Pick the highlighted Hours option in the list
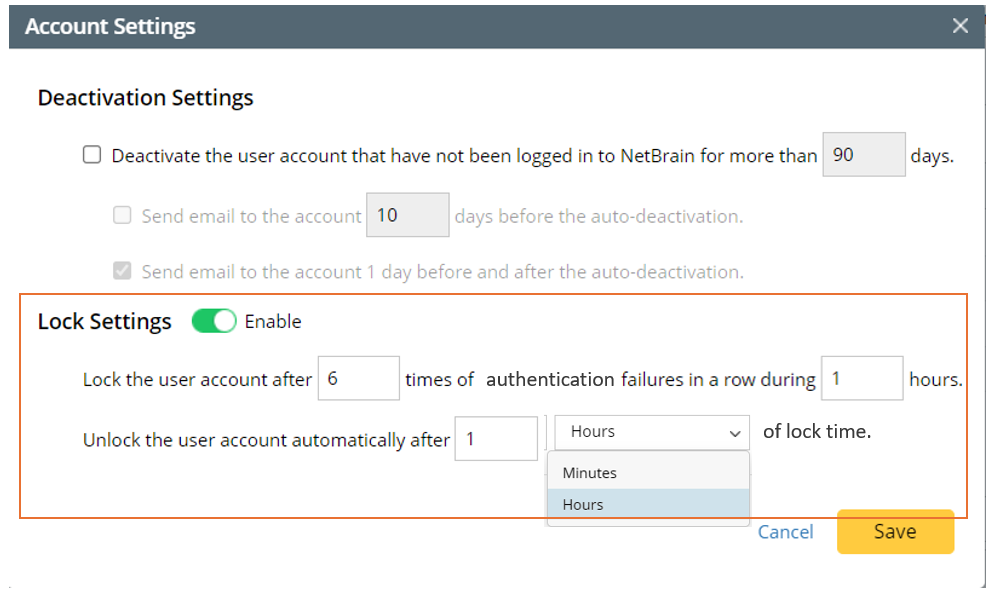The image size is (986, 591). point(583,505)
